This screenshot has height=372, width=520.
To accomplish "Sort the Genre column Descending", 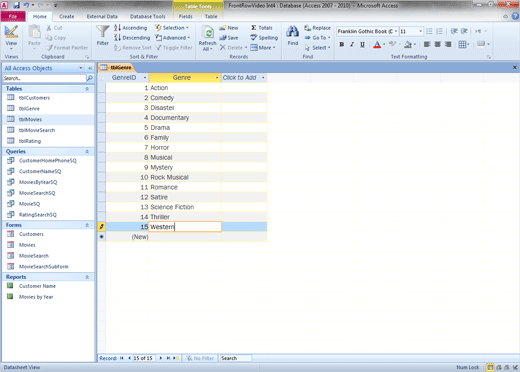I will (132, 38).
